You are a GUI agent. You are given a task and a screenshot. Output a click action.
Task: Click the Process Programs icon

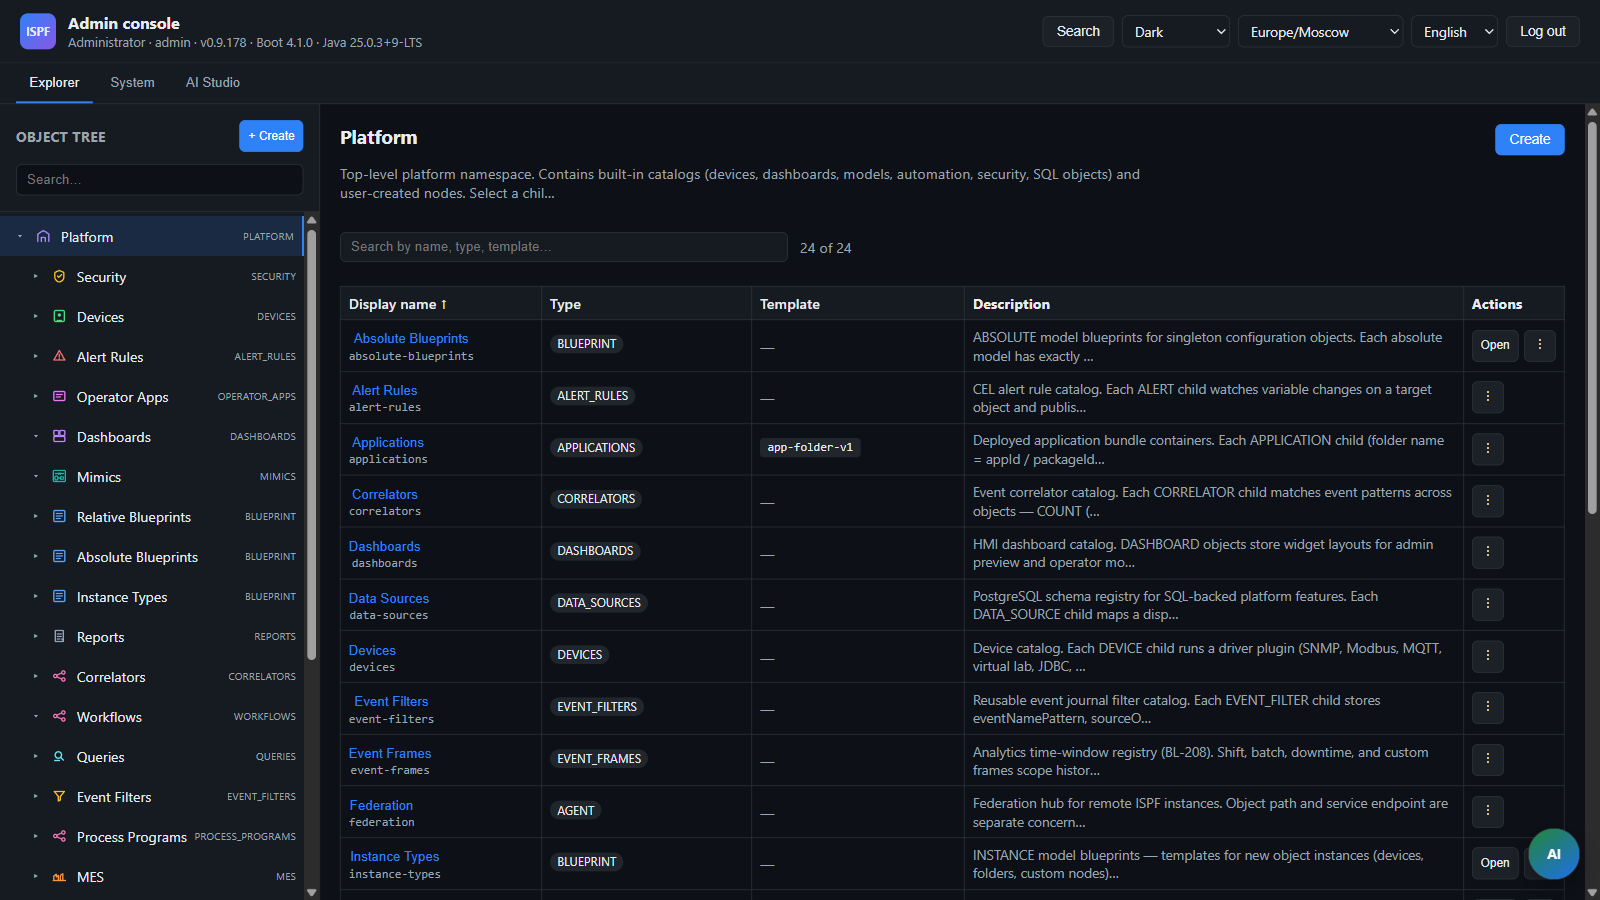(59, 837)
